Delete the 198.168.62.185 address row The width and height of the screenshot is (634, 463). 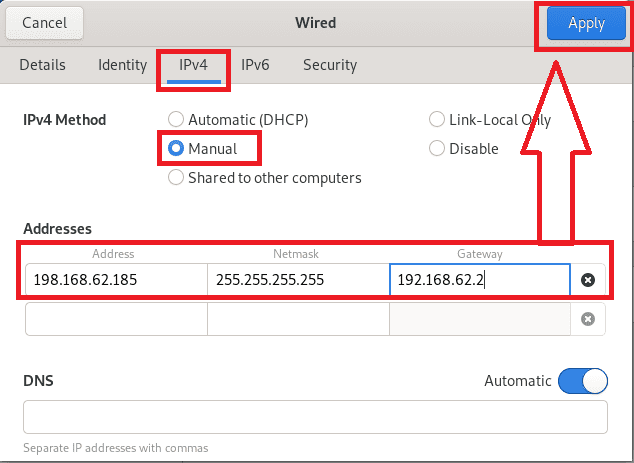pyautogui.click(x=588, y=280)
